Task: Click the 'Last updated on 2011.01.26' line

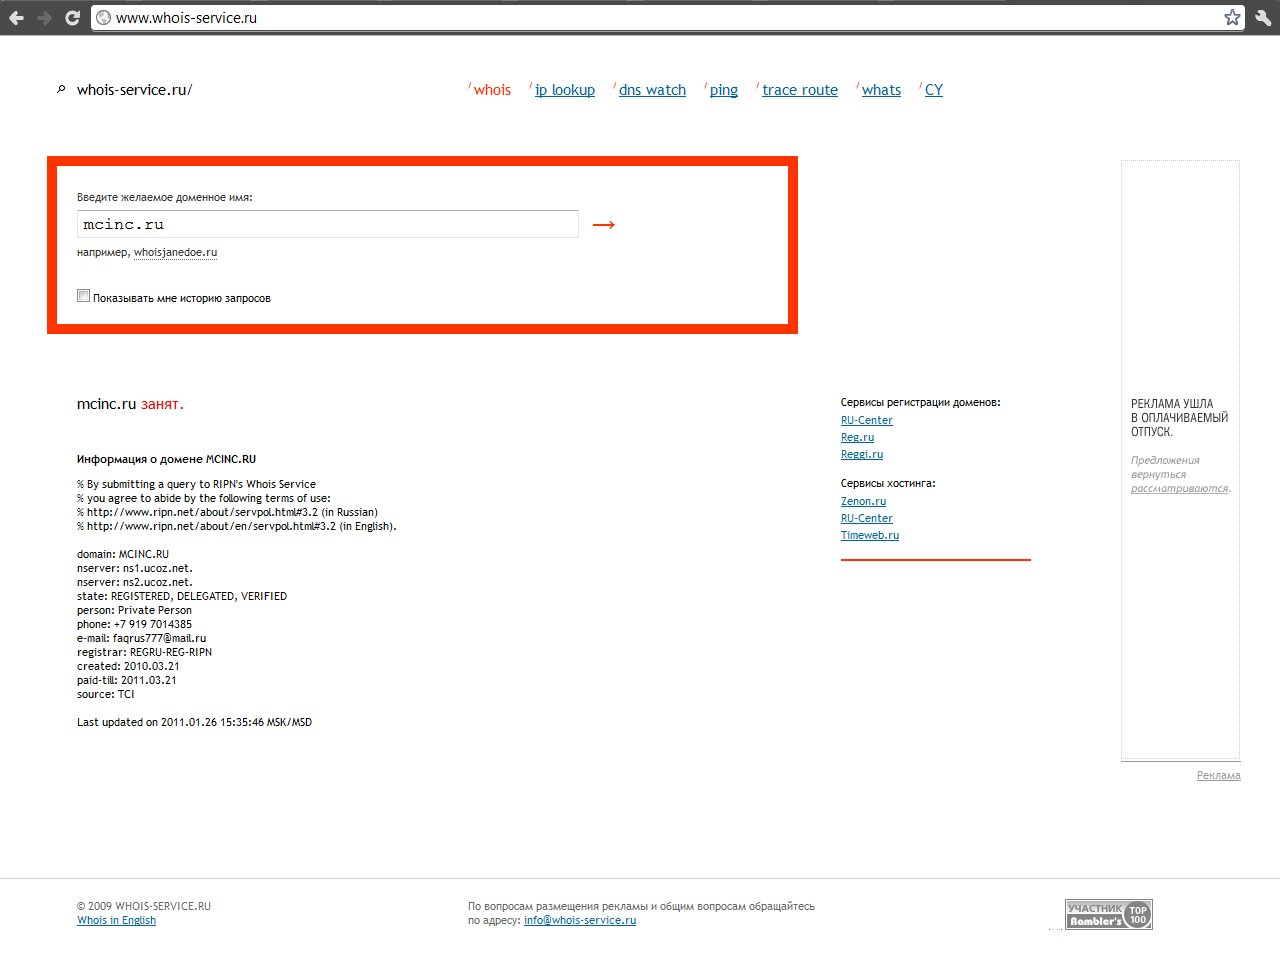Action: [x=194, y=722]
